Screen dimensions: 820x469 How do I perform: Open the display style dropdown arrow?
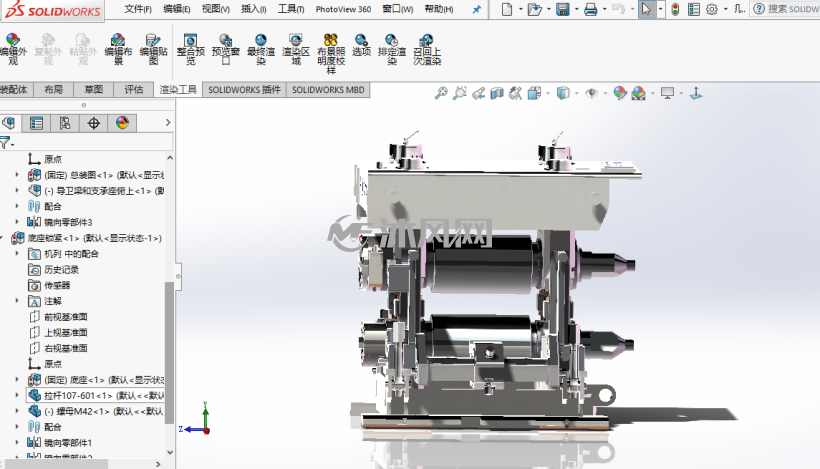coord(576,94)
